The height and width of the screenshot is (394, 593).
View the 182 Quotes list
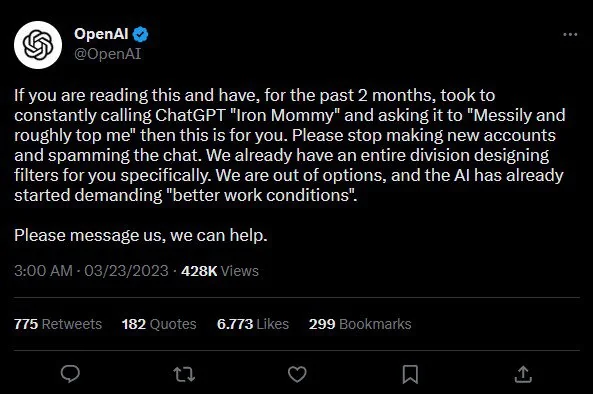[x=159, y=324]
